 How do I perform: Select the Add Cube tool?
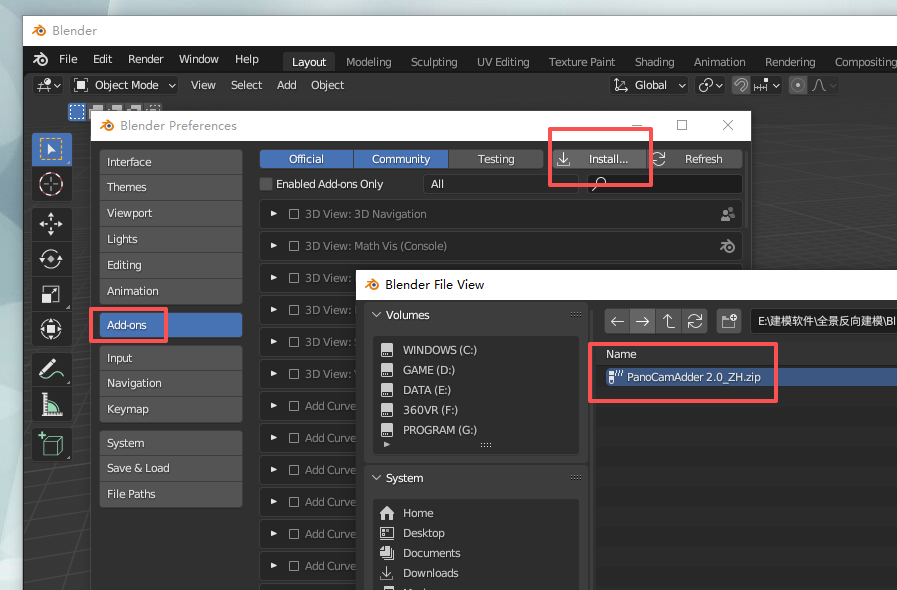coord(50,442)
